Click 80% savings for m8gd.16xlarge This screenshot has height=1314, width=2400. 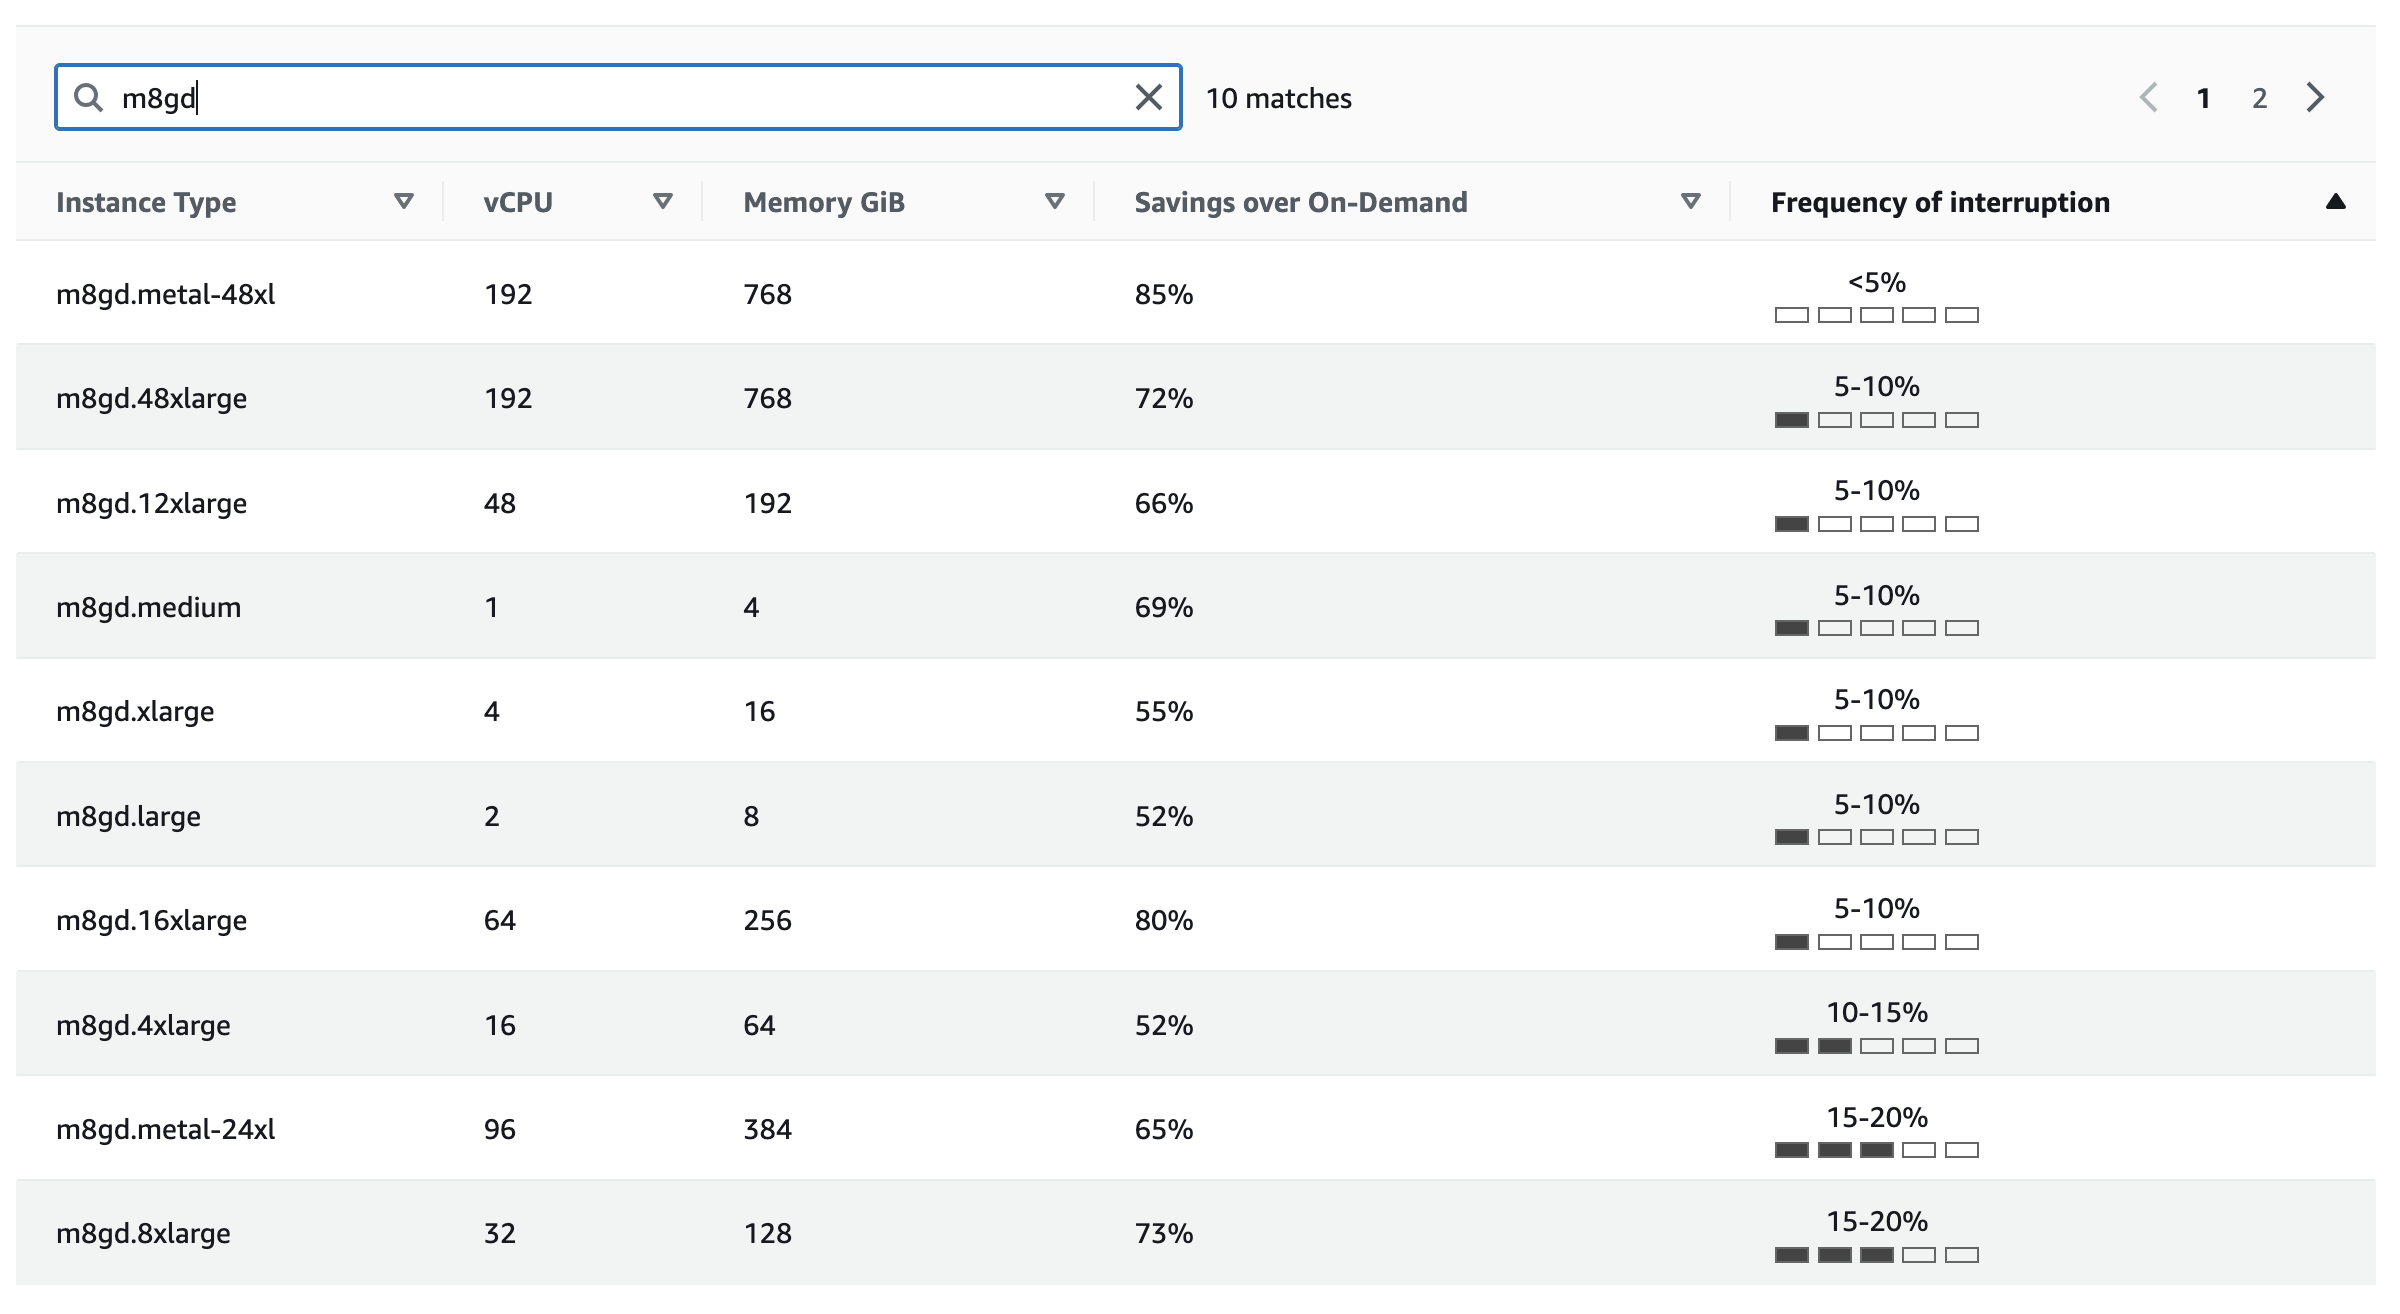pyautogui.click(x=1164, y=920)
